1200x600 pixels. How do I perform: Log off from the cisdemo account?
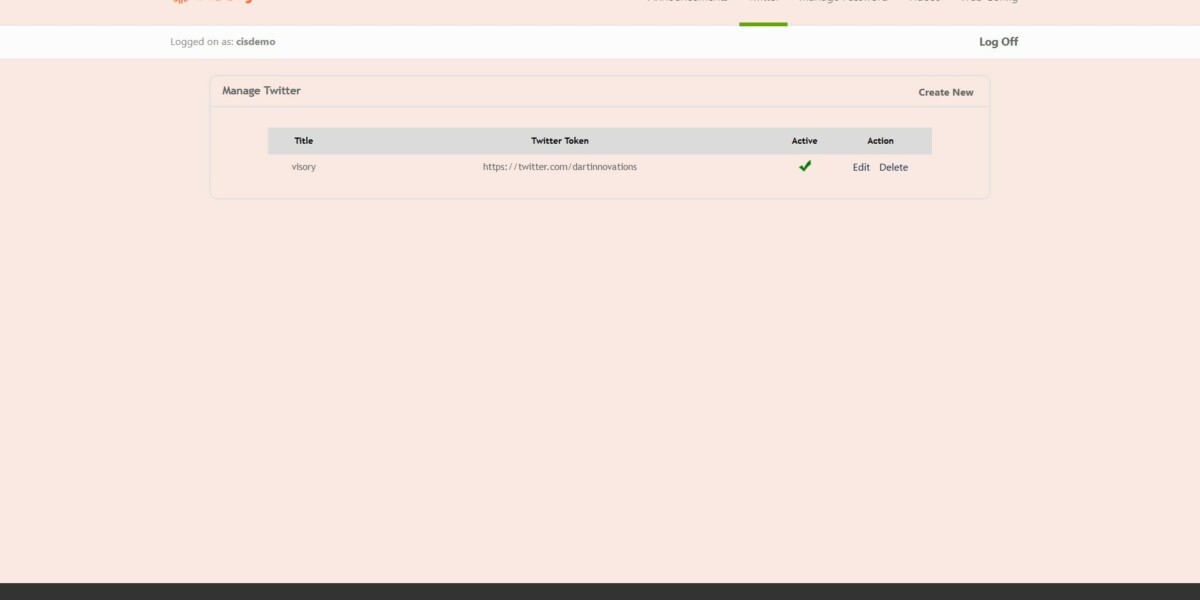point(998,42)
